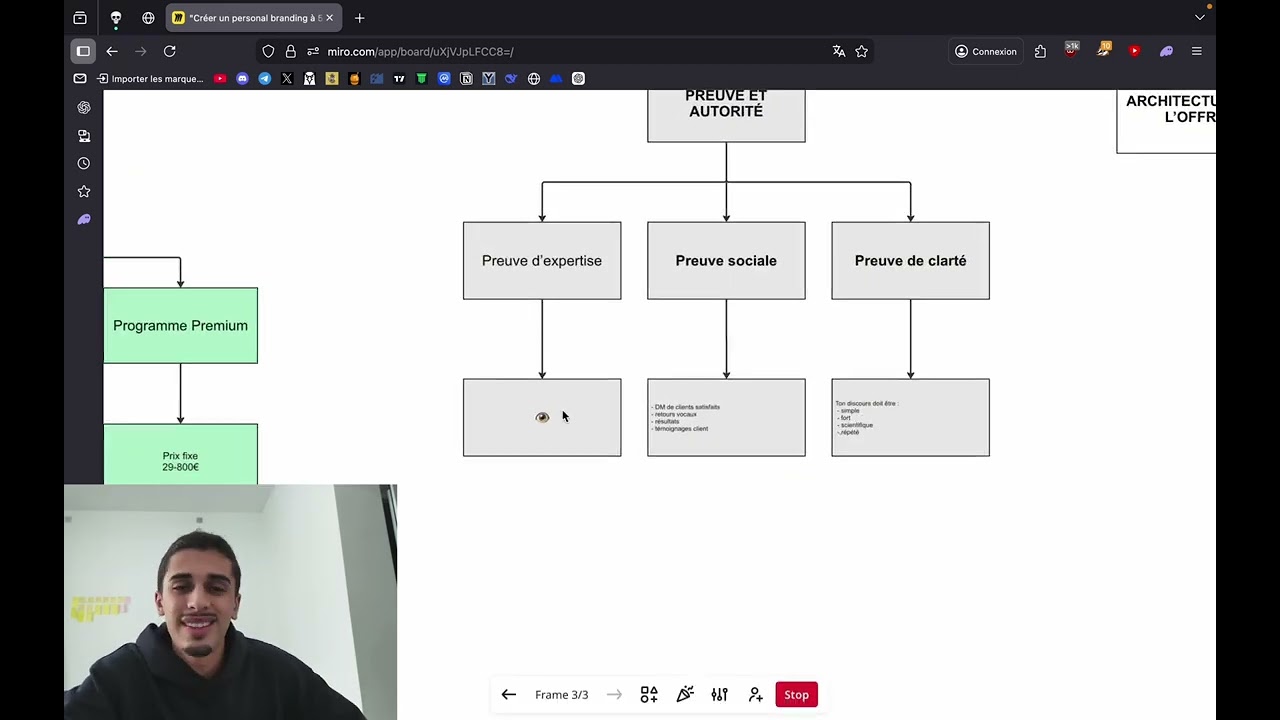
Task: Select the 'DM de clients satisfaits' note box
Action: point(726,418)
